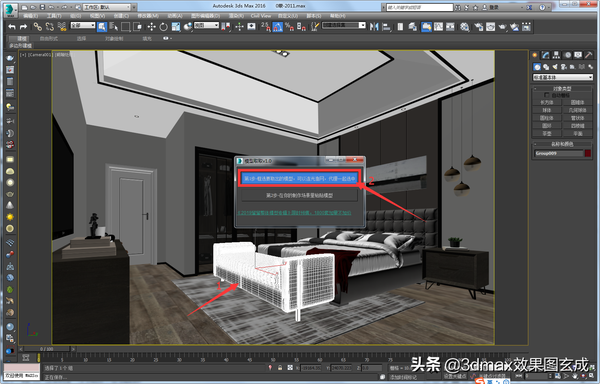Open the selection filter dropdown
Viewport: 600px width, 384px height.
pos(83,25)
